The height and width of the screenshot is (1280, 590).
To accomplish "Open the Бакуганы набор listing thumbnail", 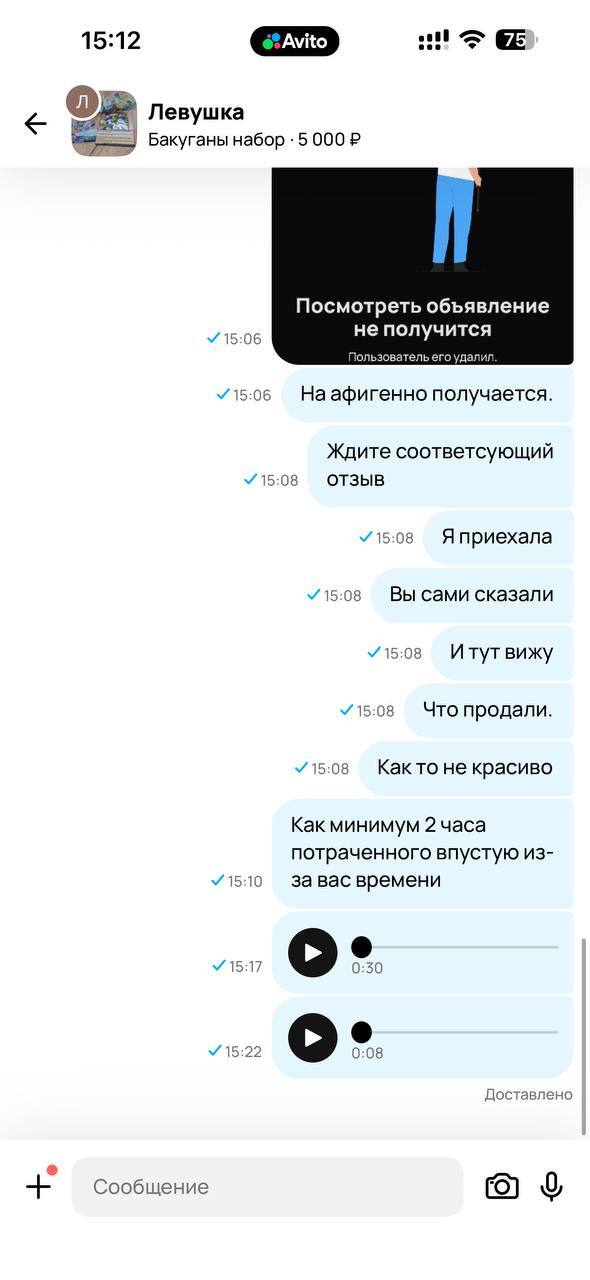I will point(104,124).
